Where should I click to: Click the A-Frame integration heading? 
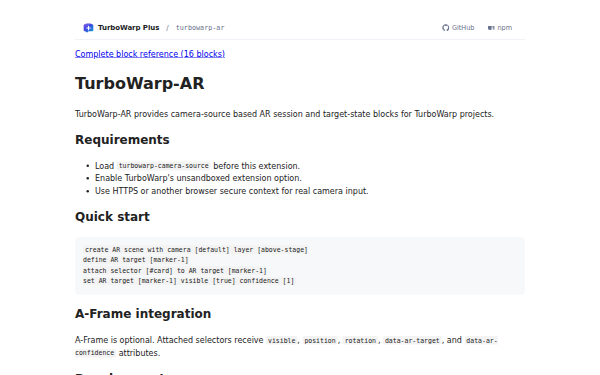coord(143,314)
